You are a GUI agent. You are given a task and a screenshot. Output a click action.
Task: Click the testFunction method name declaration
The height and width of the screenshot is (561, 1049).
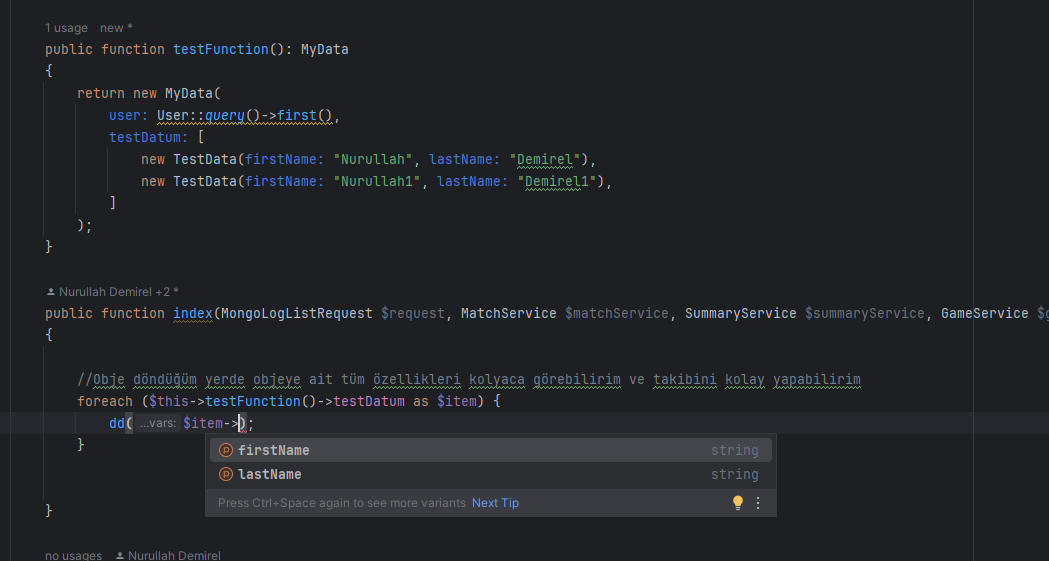point(221,49)
